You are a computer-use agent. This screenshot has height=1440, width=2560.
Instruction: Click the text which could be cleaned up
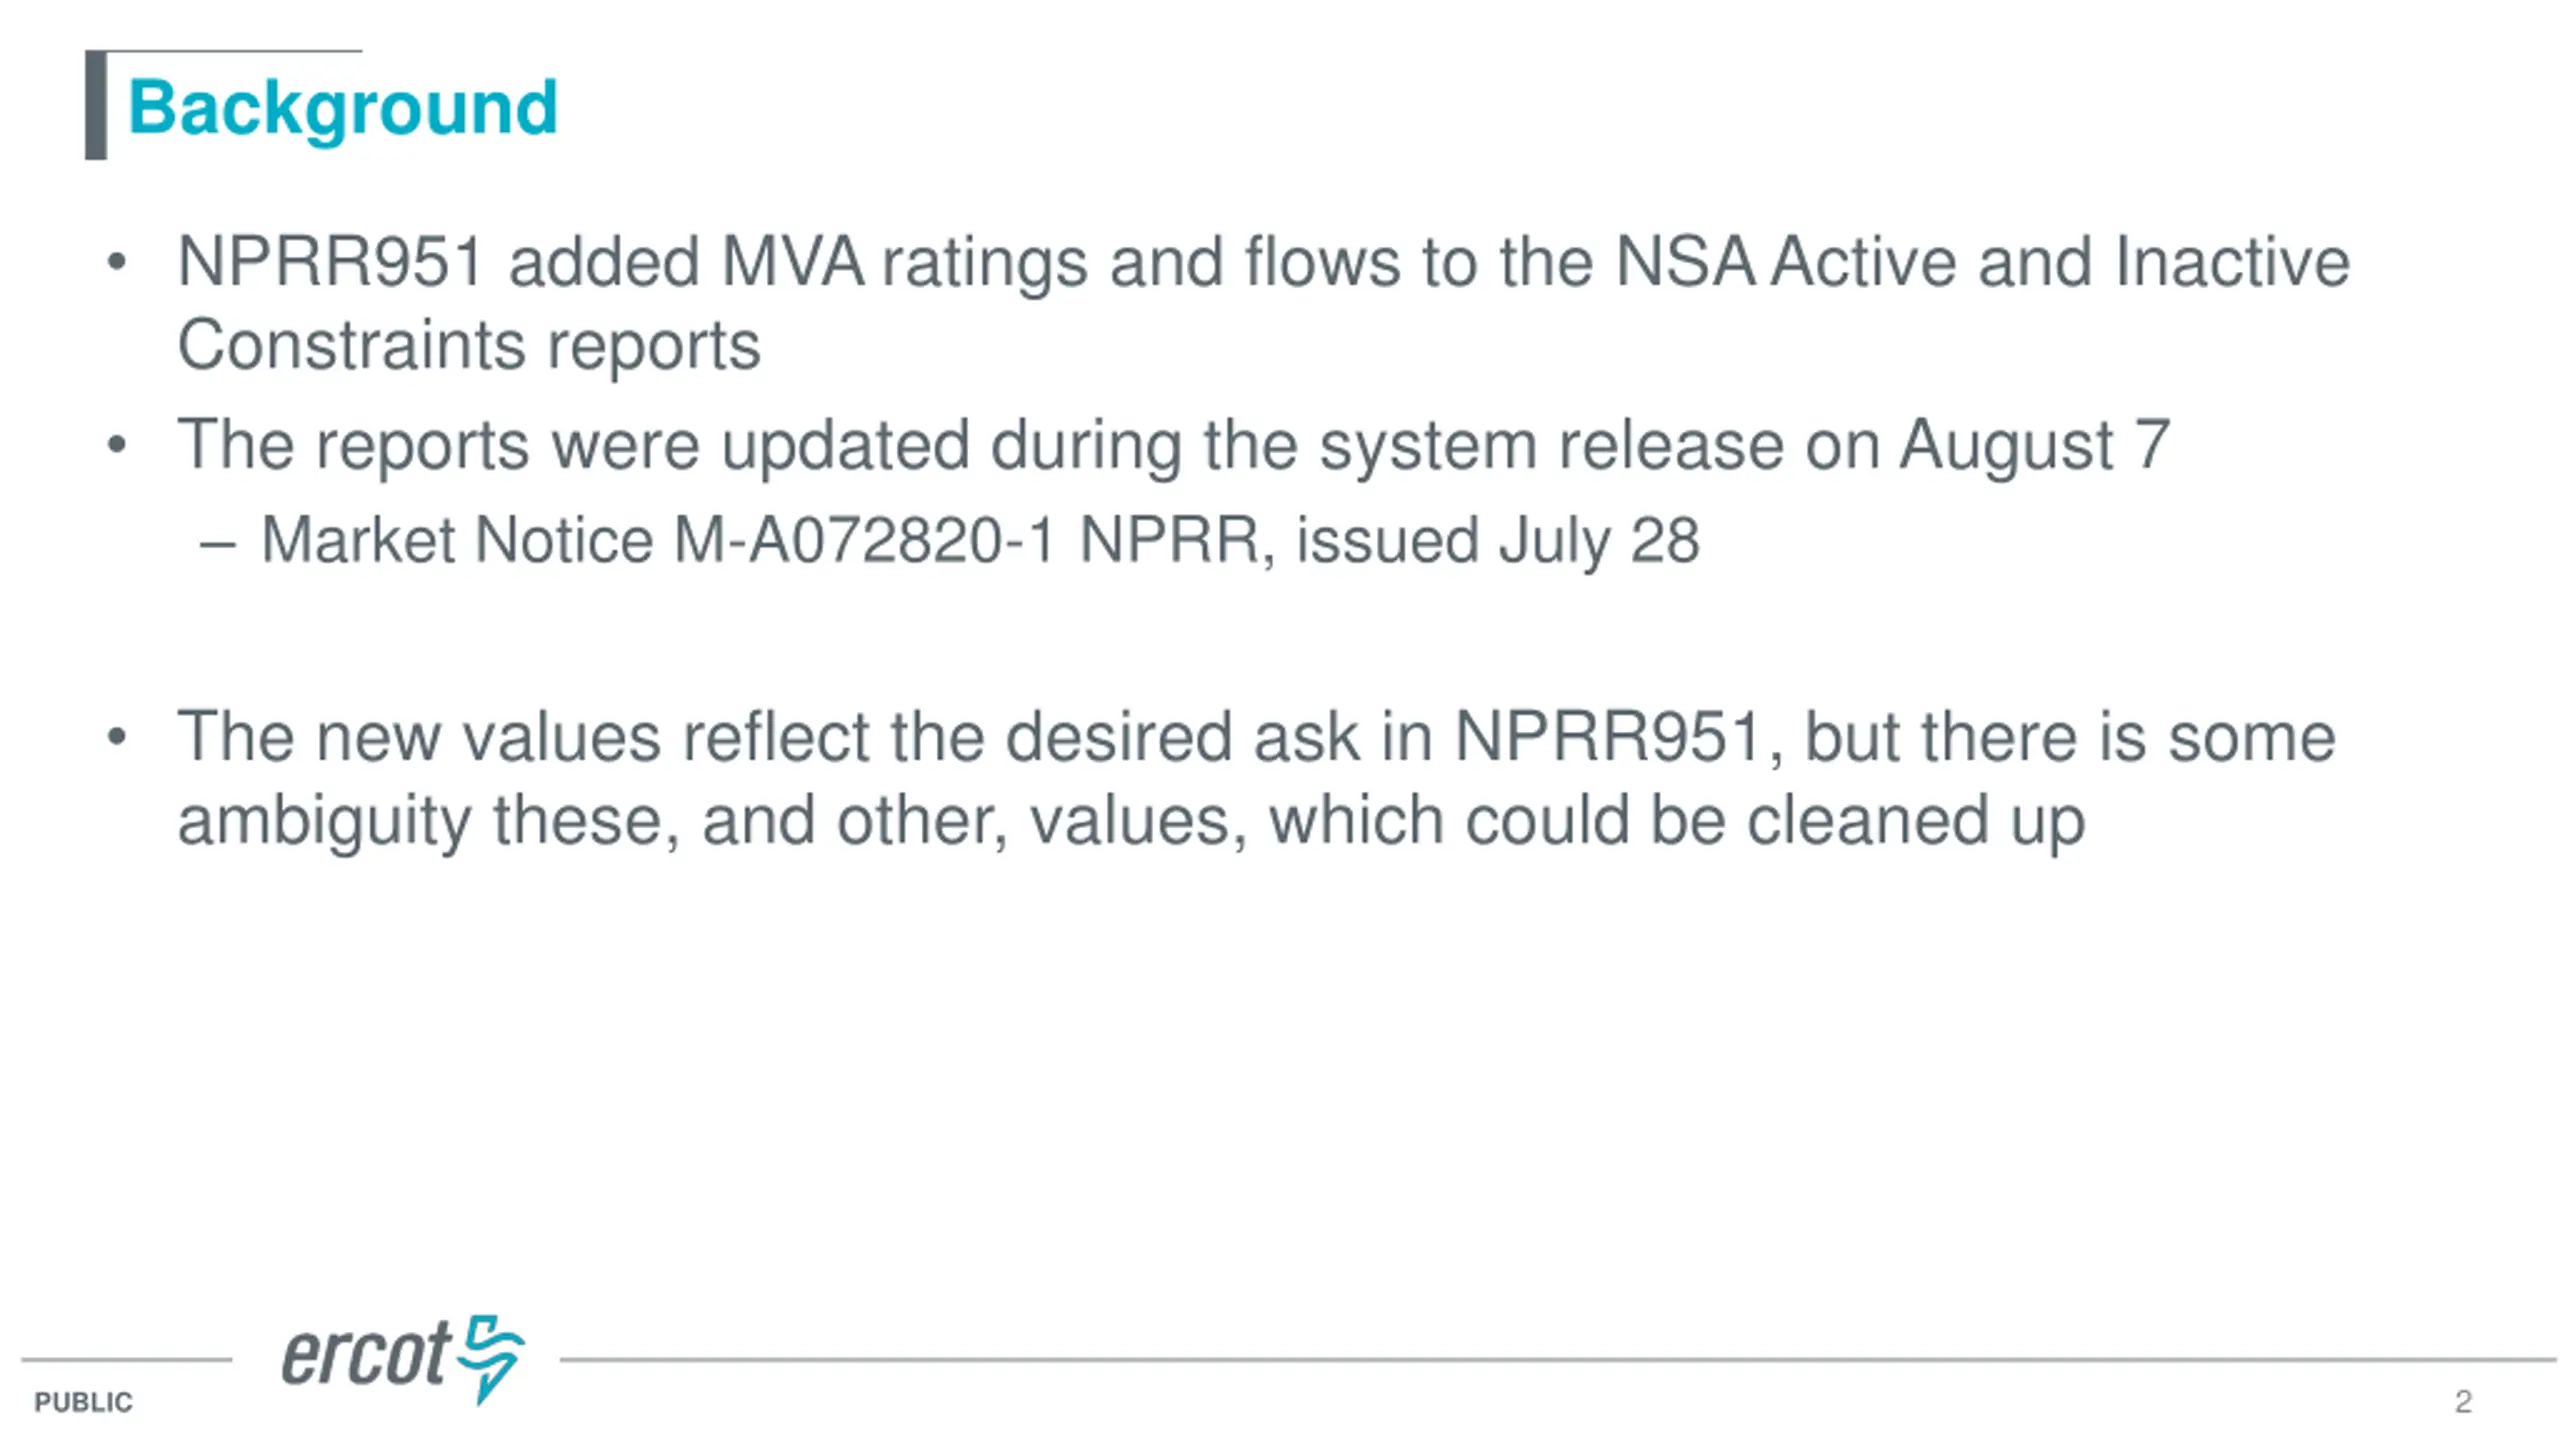click(x=1677, y=821)
